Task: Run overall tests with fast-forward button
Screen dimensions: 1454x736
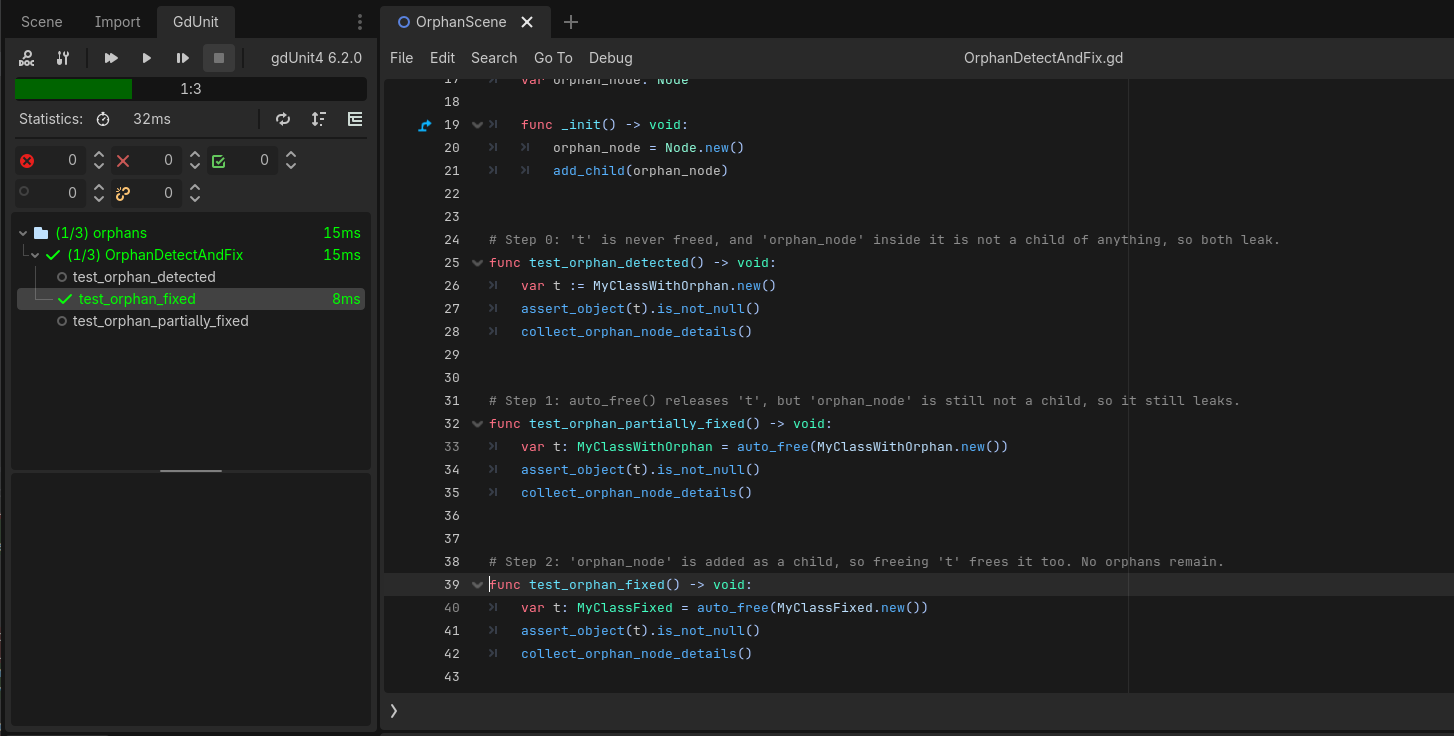Action: tap(112, 58)
